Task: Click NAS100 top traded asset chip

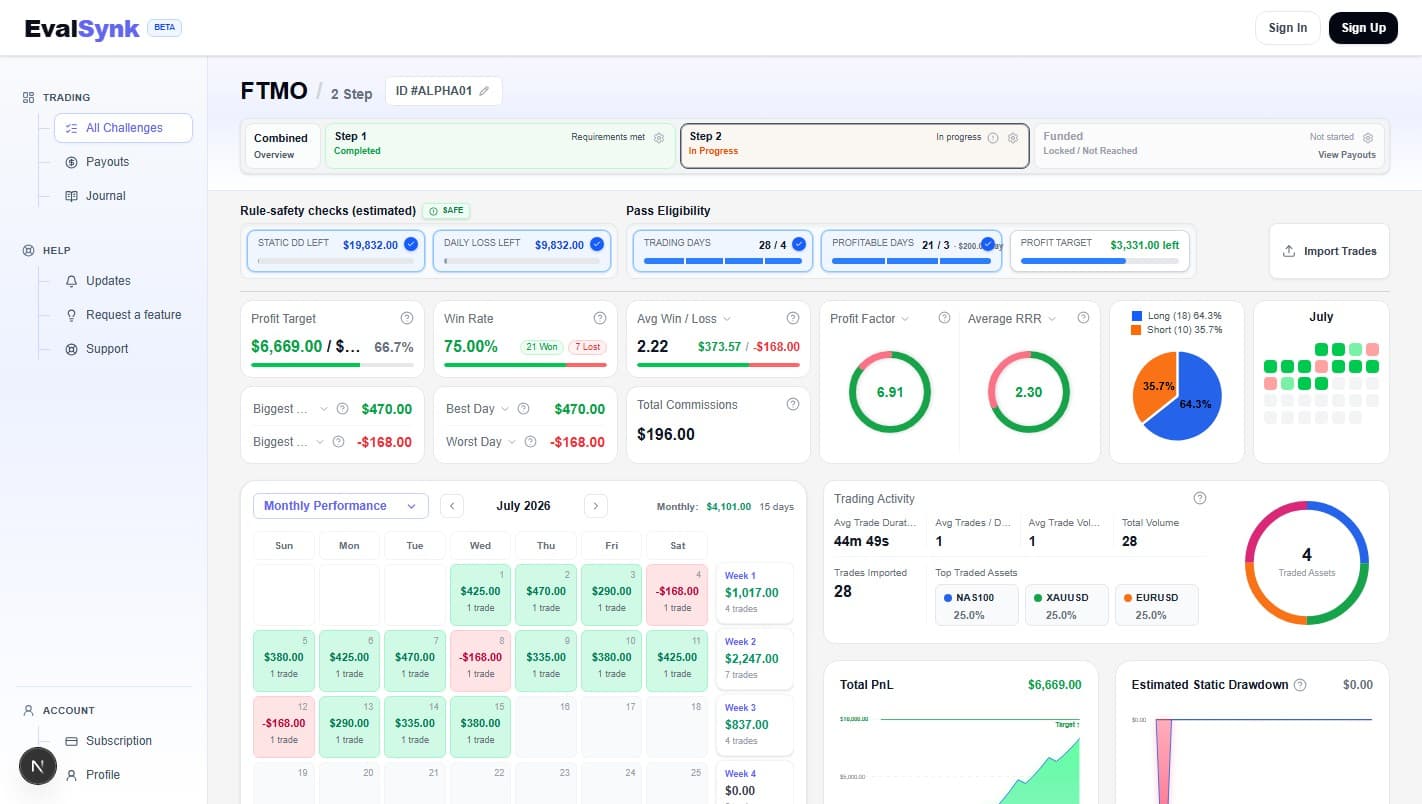Action: coord(977,605)
